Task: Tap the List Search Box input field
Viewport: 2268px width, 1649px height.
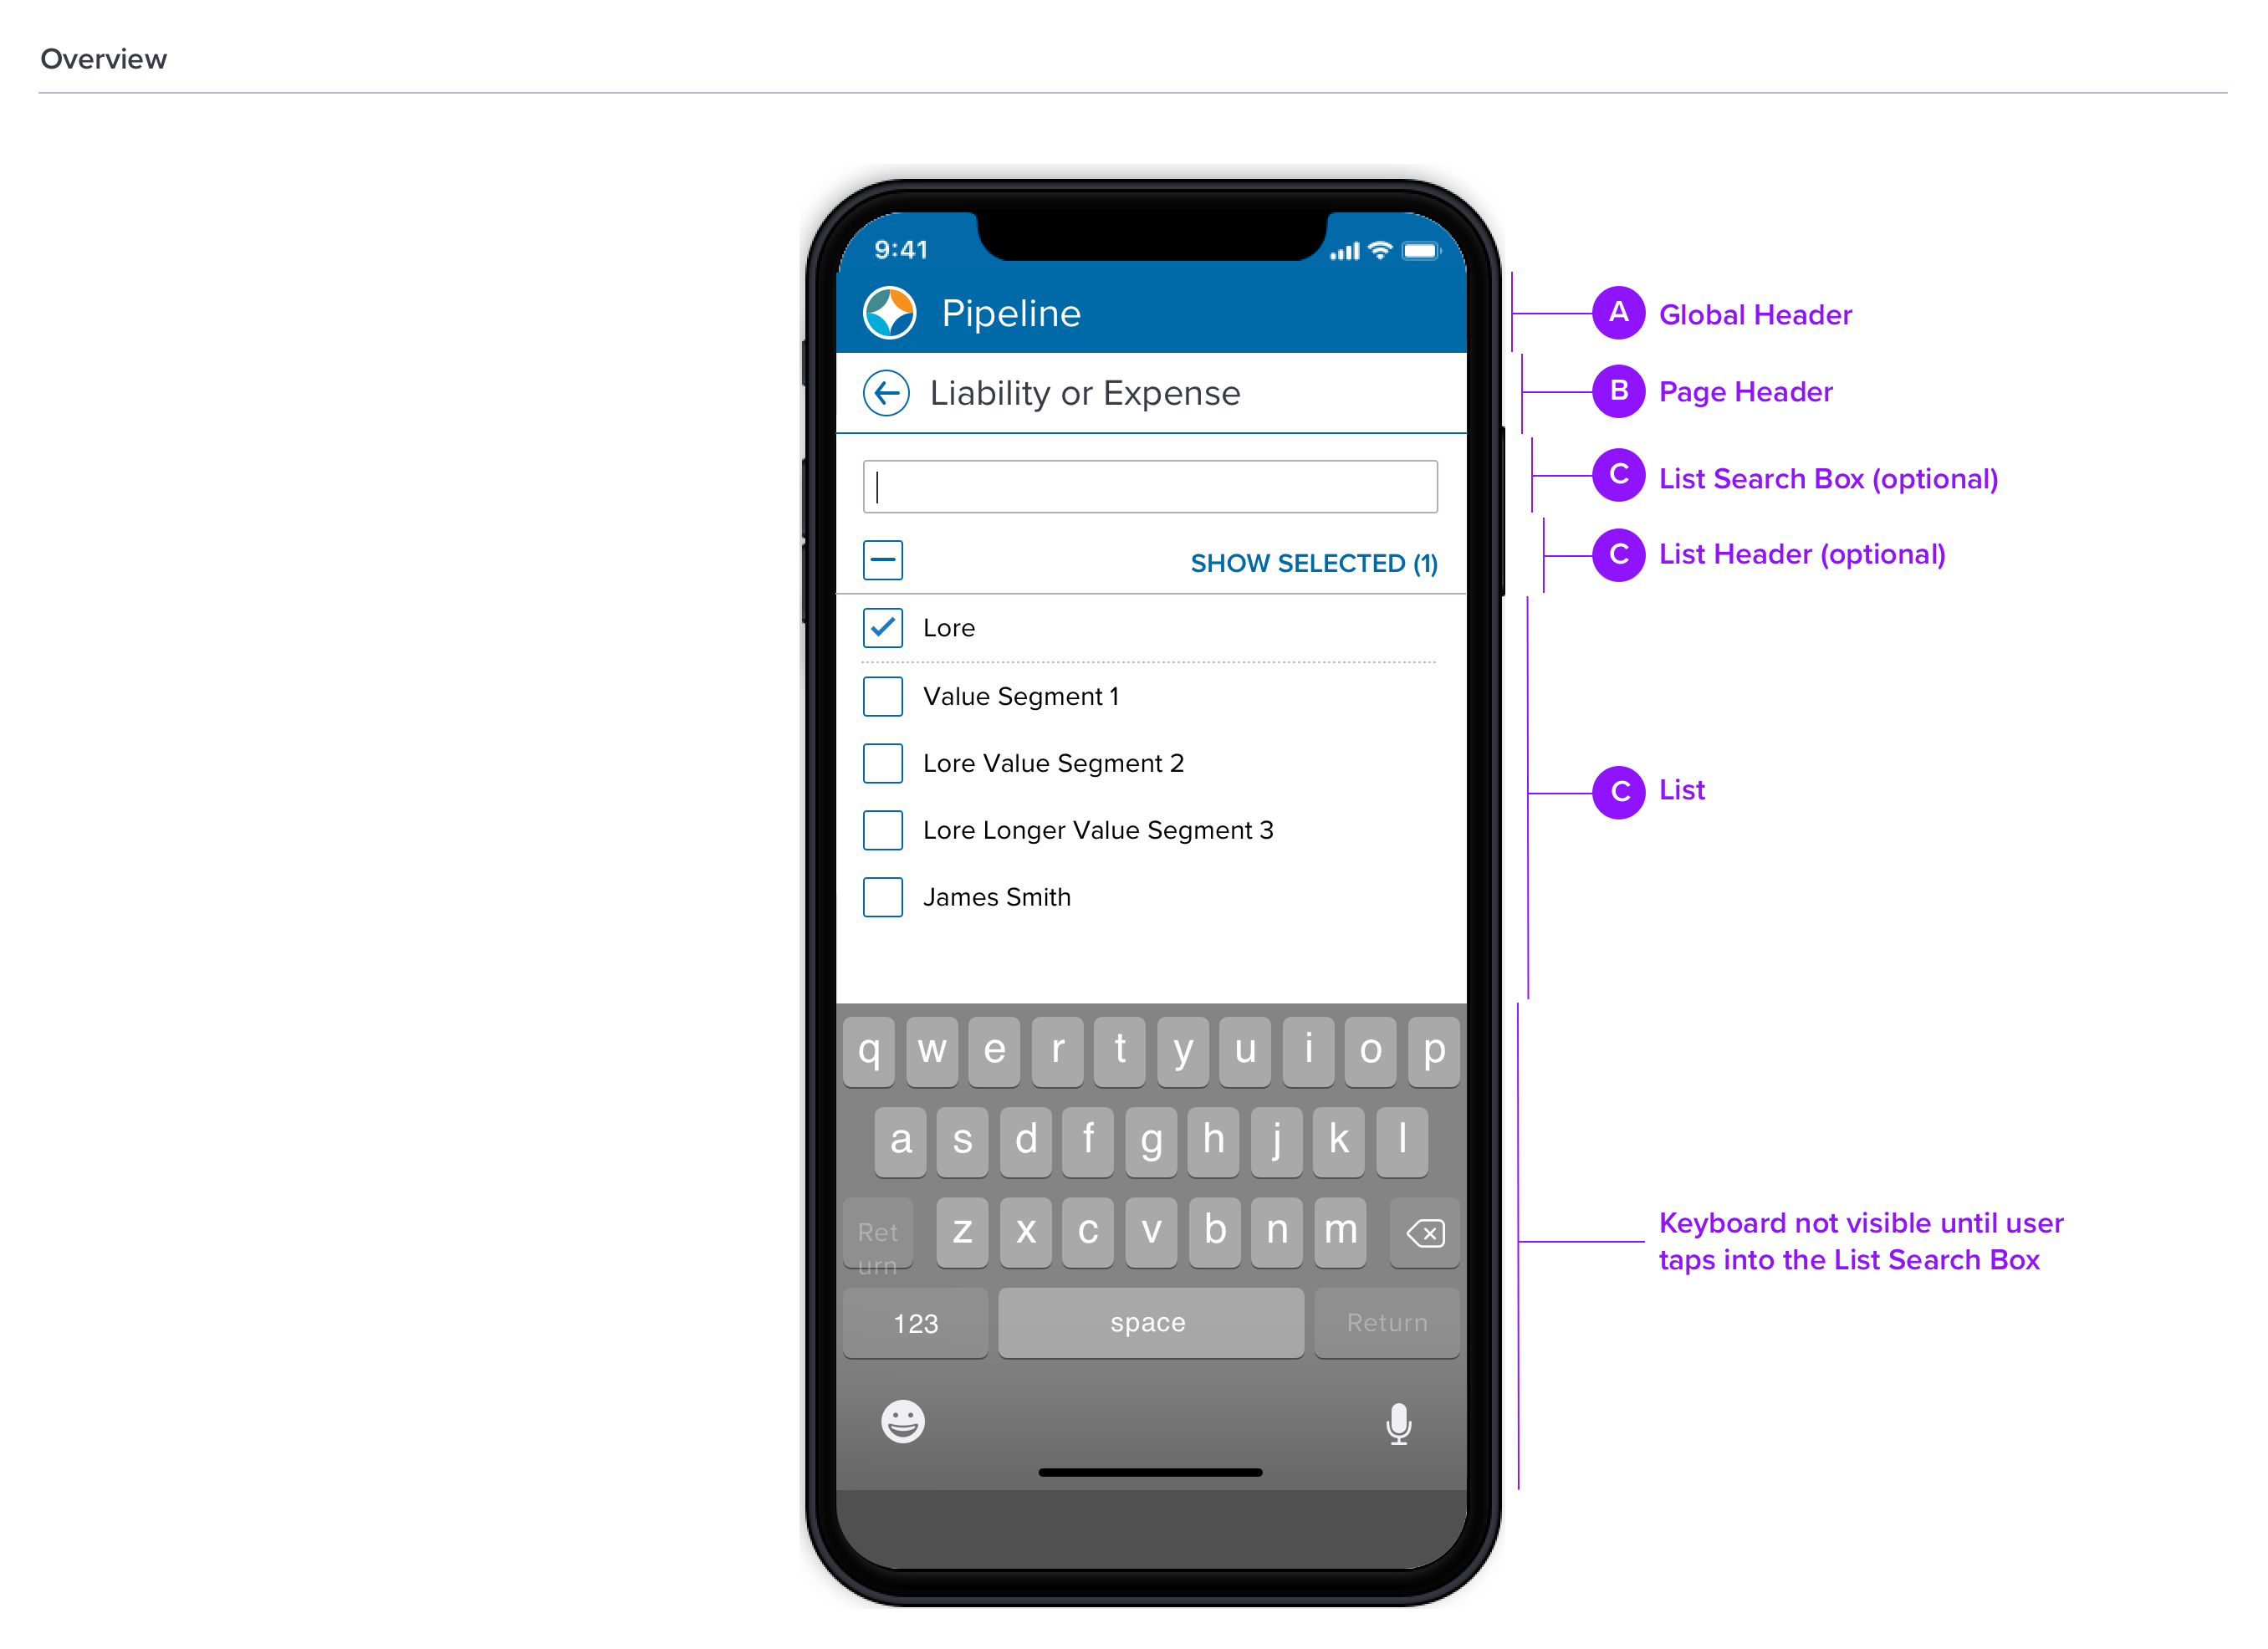Action: pos(1153,486)
